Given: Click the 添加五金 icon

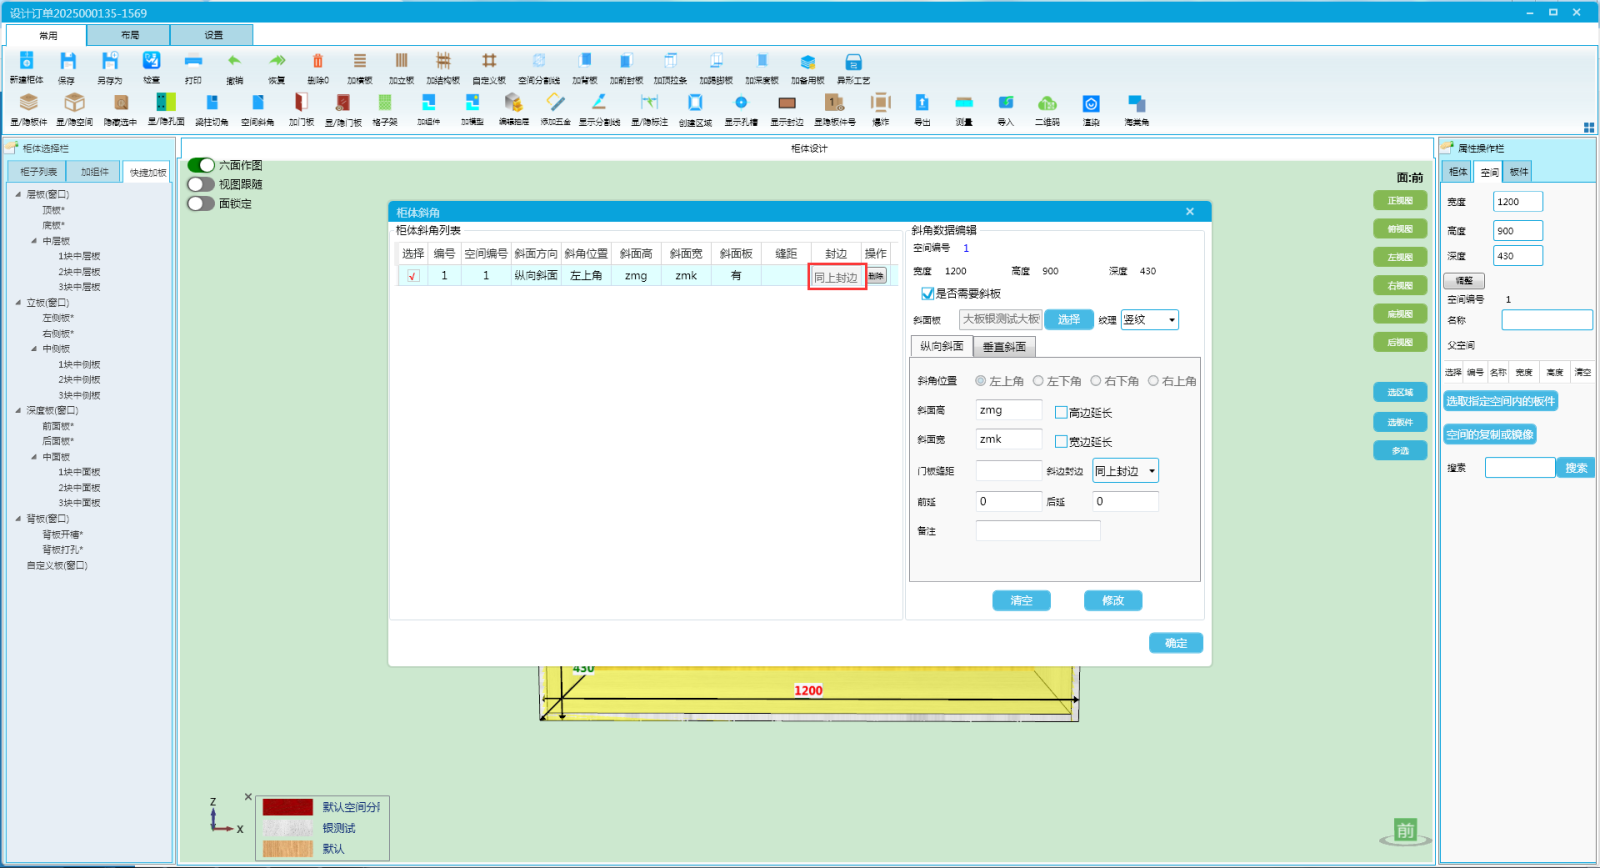Looking at the screenshot, I should pos(556,103).
